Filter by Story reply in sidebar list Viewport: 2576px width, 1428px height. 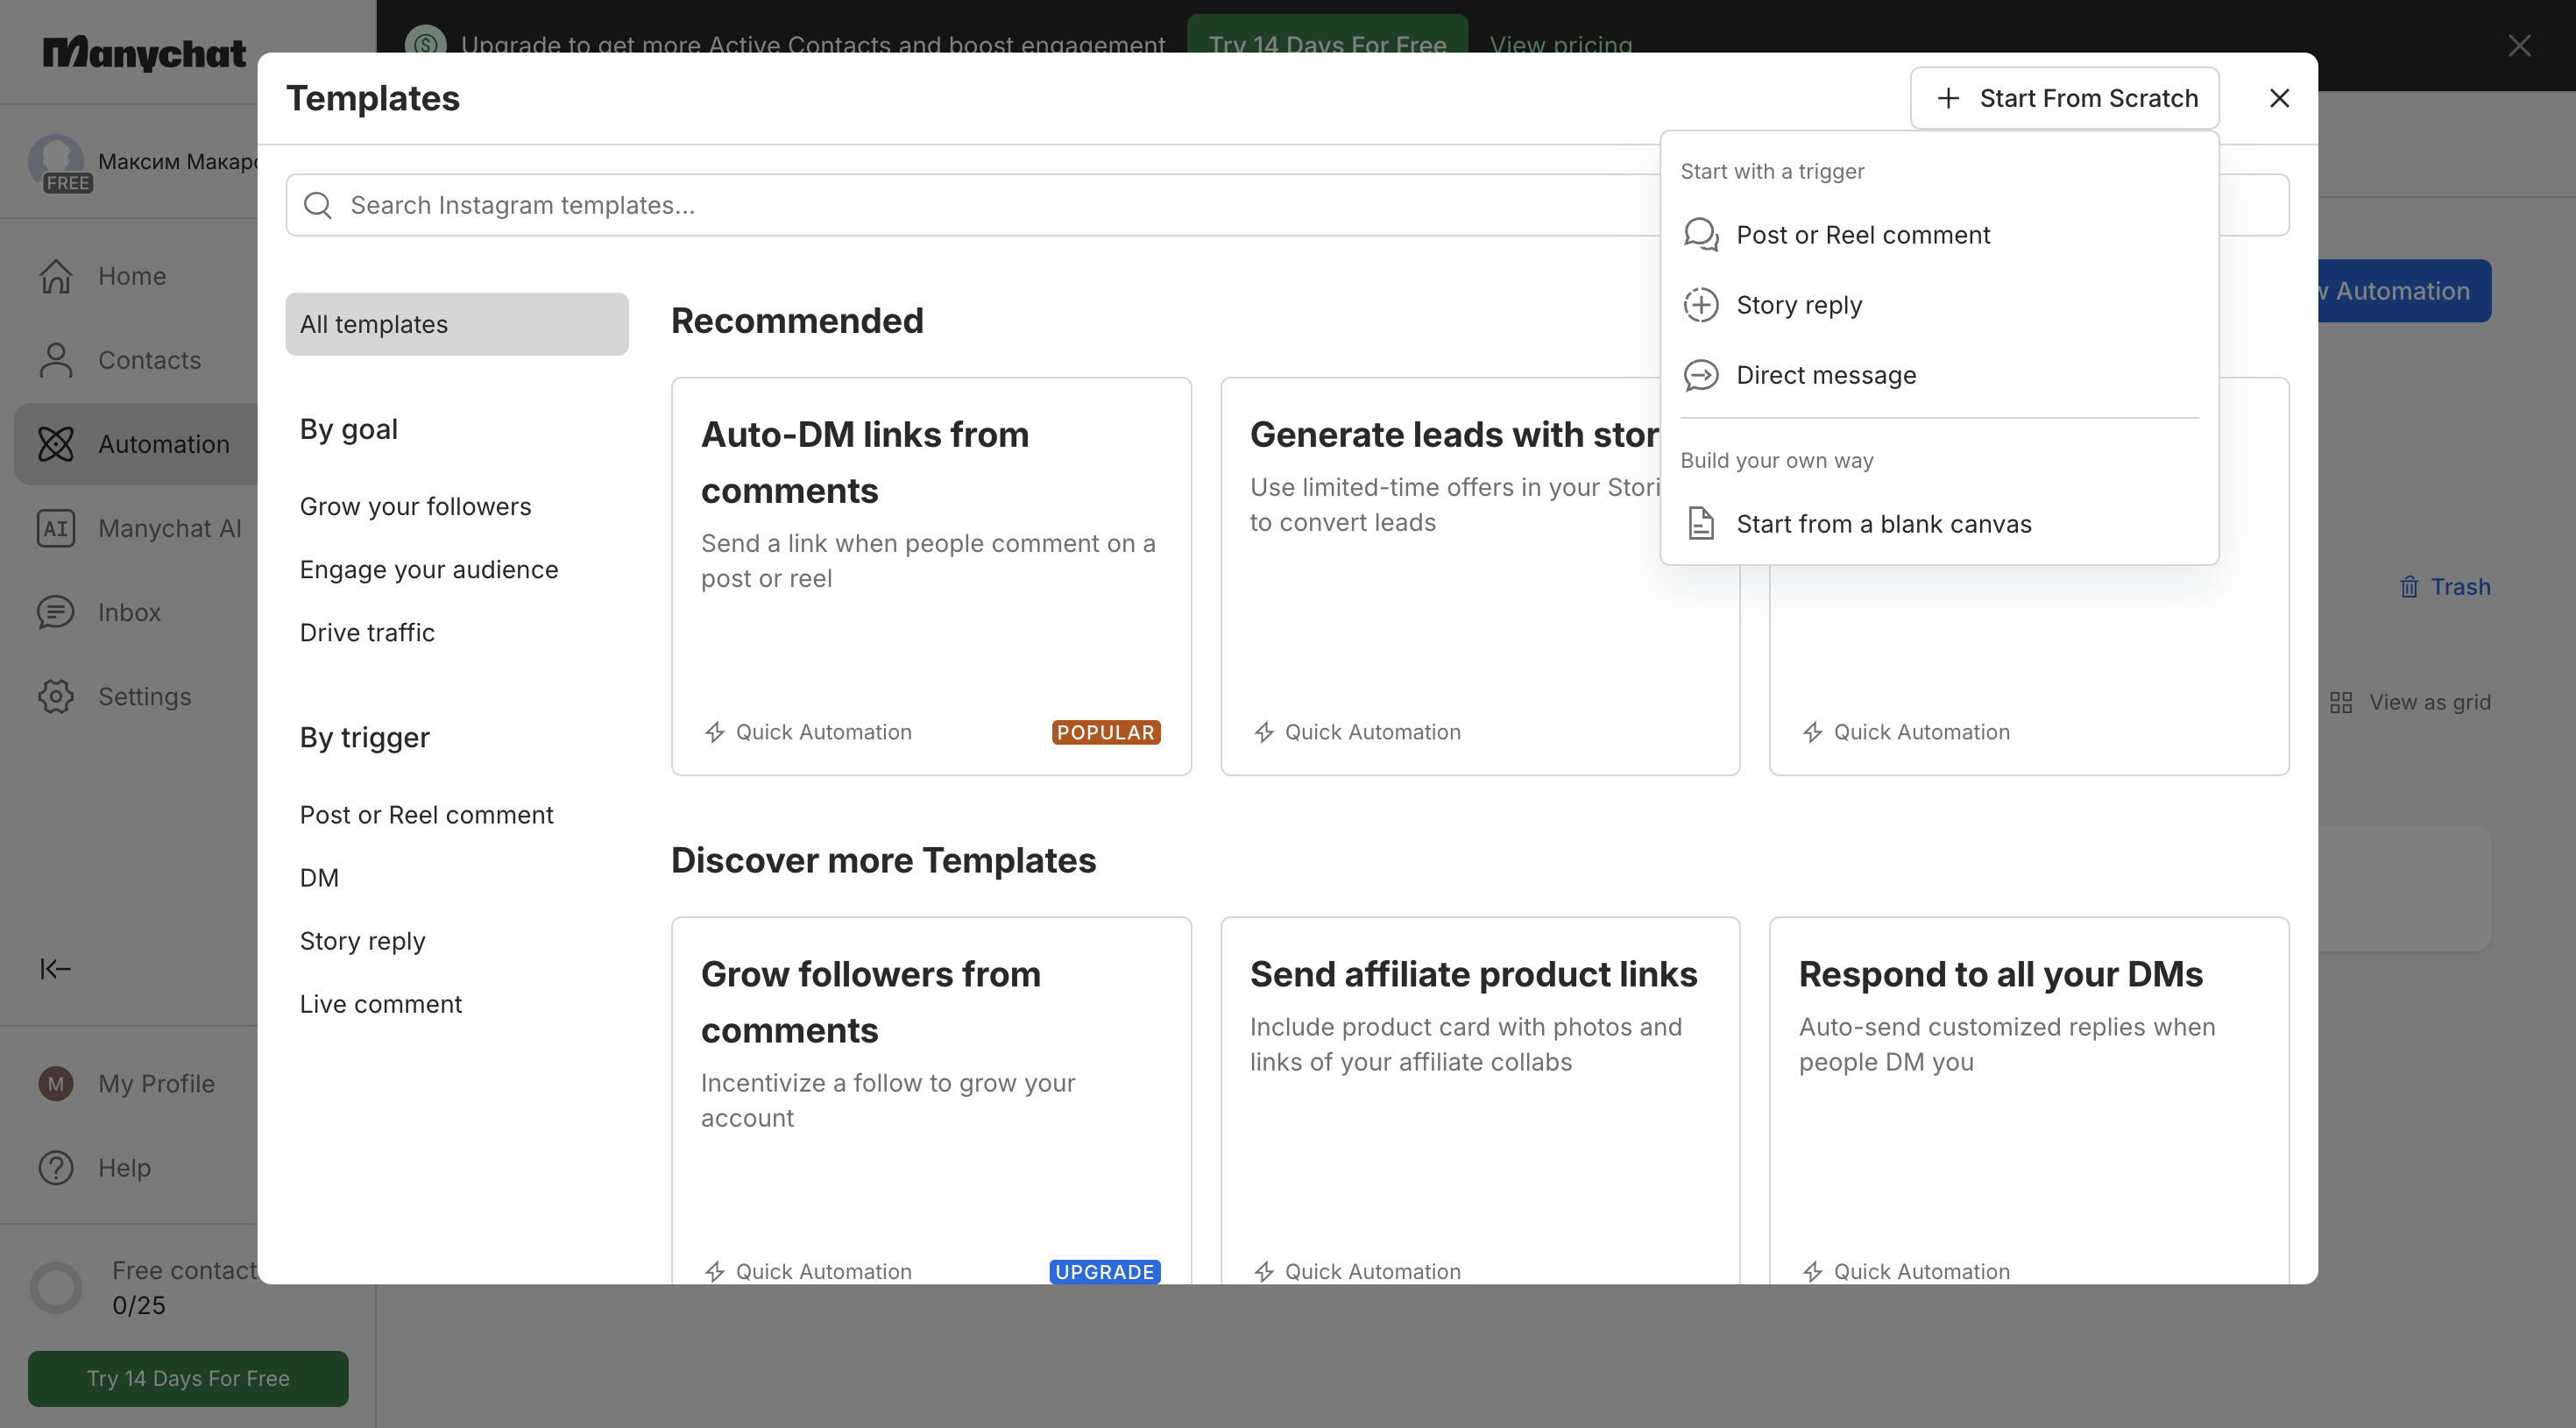362,941
